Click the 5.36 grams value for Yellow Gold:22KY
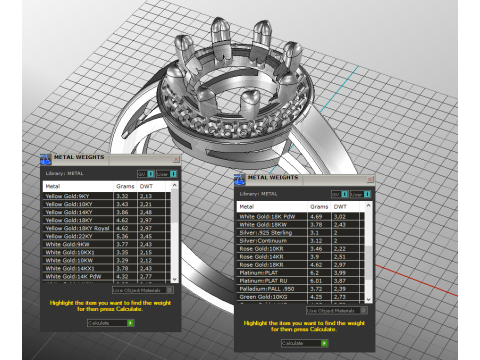The width and height of the screenshot is (480, 360). 122,236
